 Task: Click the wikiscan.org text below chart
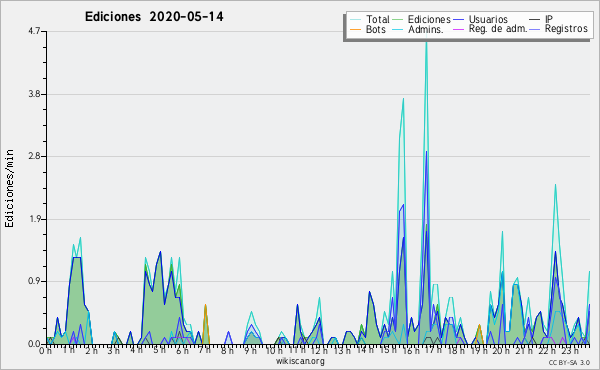click(300, 361)
